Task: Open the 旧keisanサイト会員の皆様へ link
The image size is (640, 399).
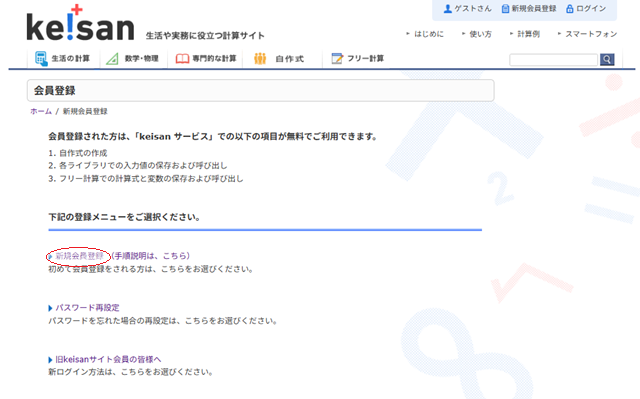Action: [x=108, y=359]
